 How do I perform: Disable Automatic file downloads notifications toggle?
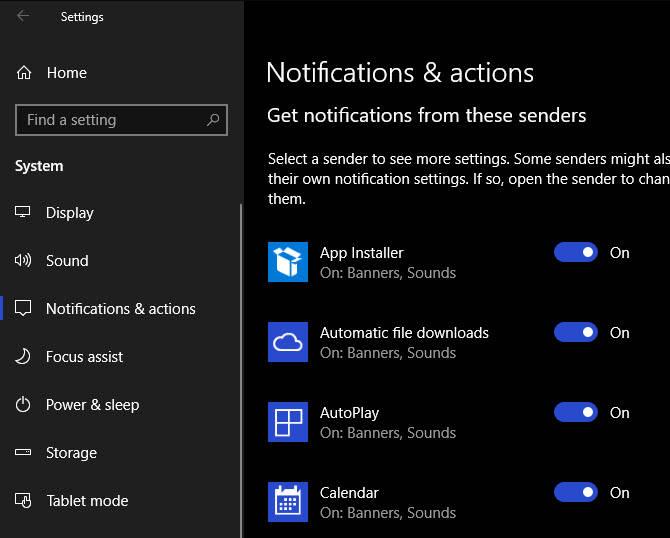click(576, 332)
